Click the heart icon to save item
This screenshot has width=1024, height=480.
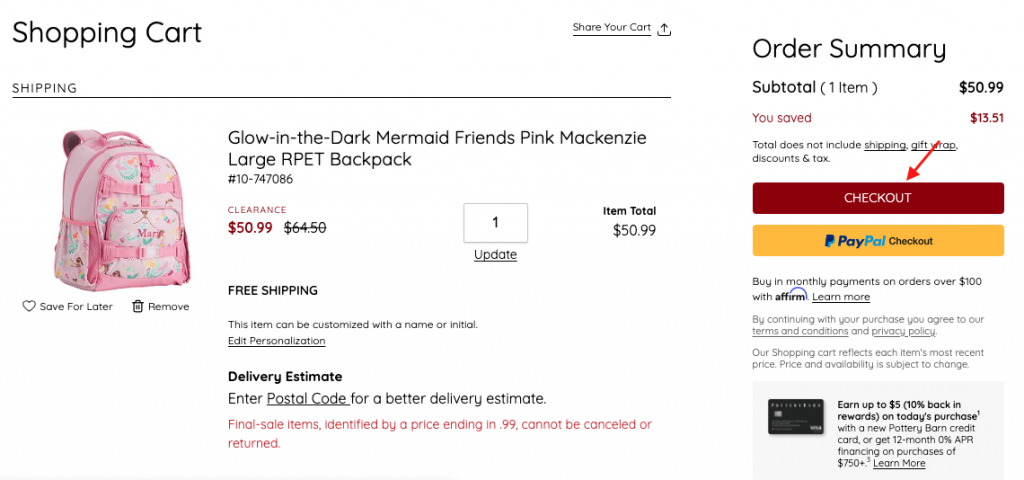coord(29,306)
